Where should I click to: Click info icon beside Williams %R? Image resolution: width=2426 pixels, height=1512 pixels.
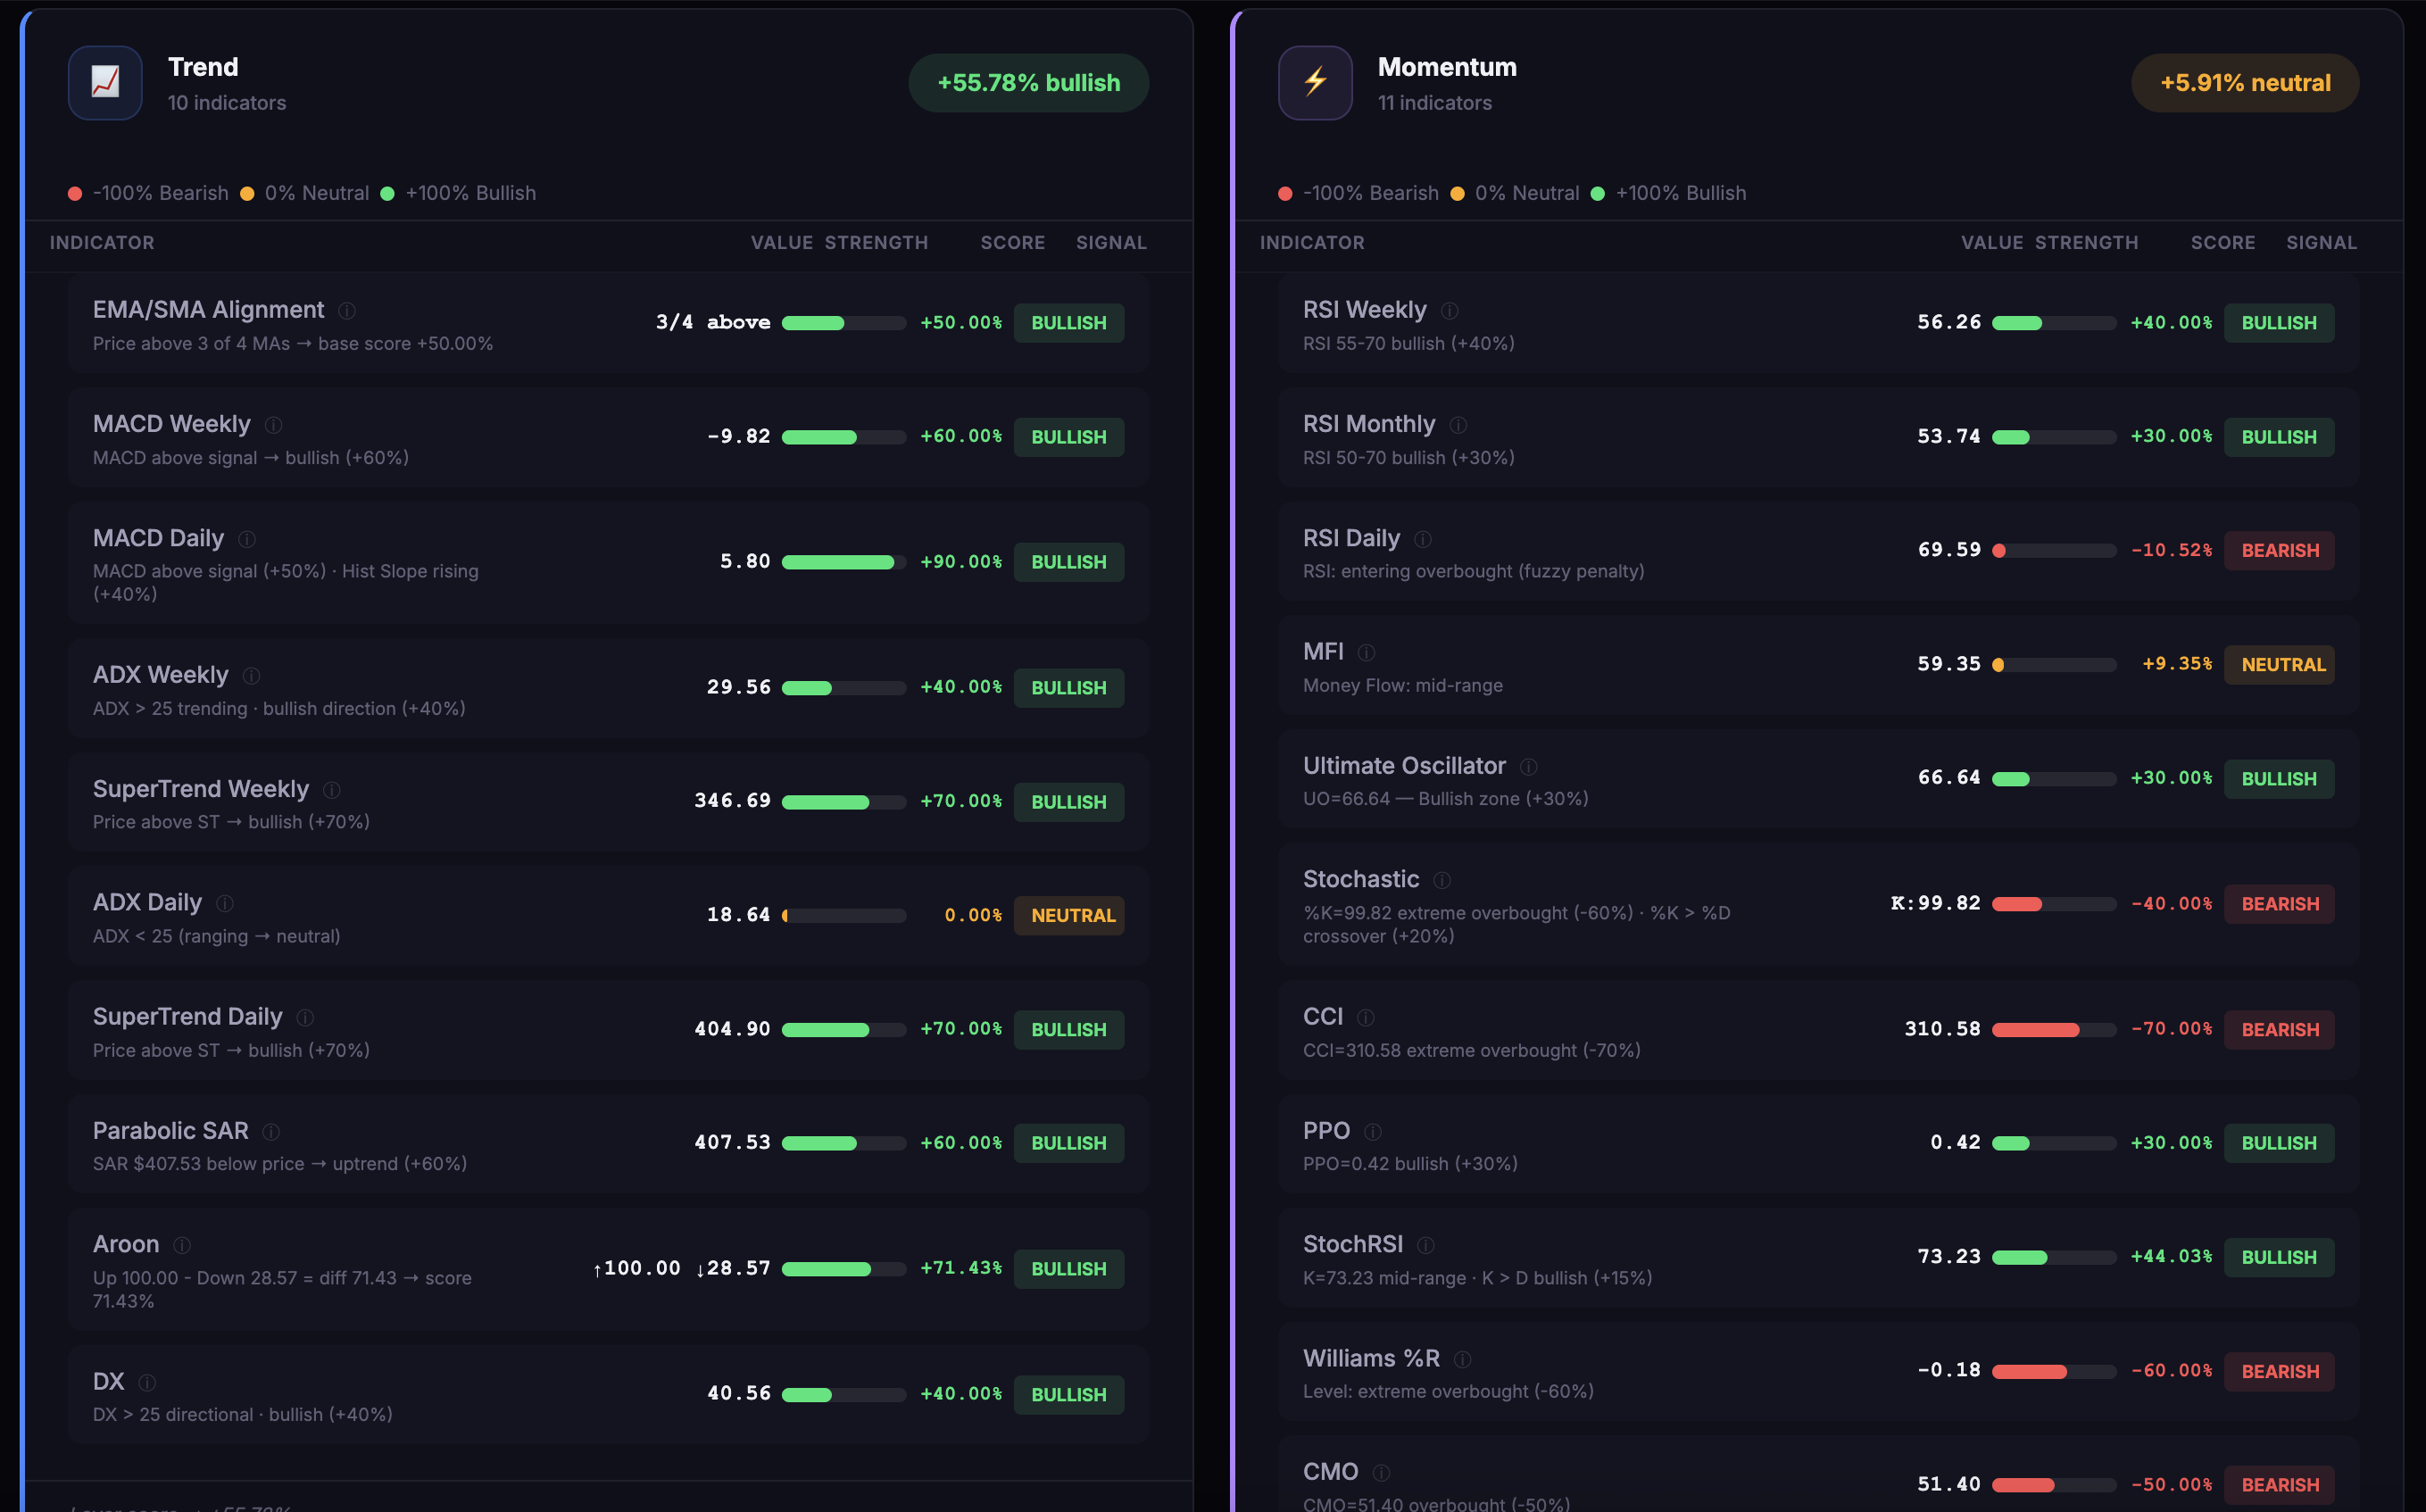click(x=1462, y=1359)
